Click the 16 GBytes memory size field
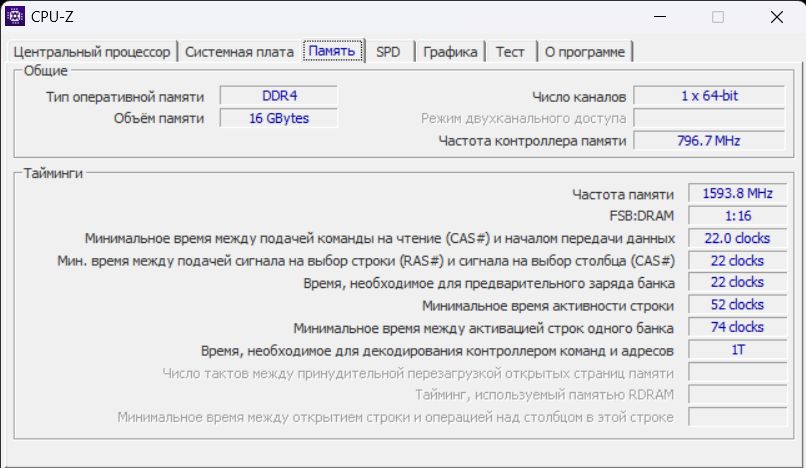This screenshot has width=806, height=468. pyautogui.click(x=279, y=118)
